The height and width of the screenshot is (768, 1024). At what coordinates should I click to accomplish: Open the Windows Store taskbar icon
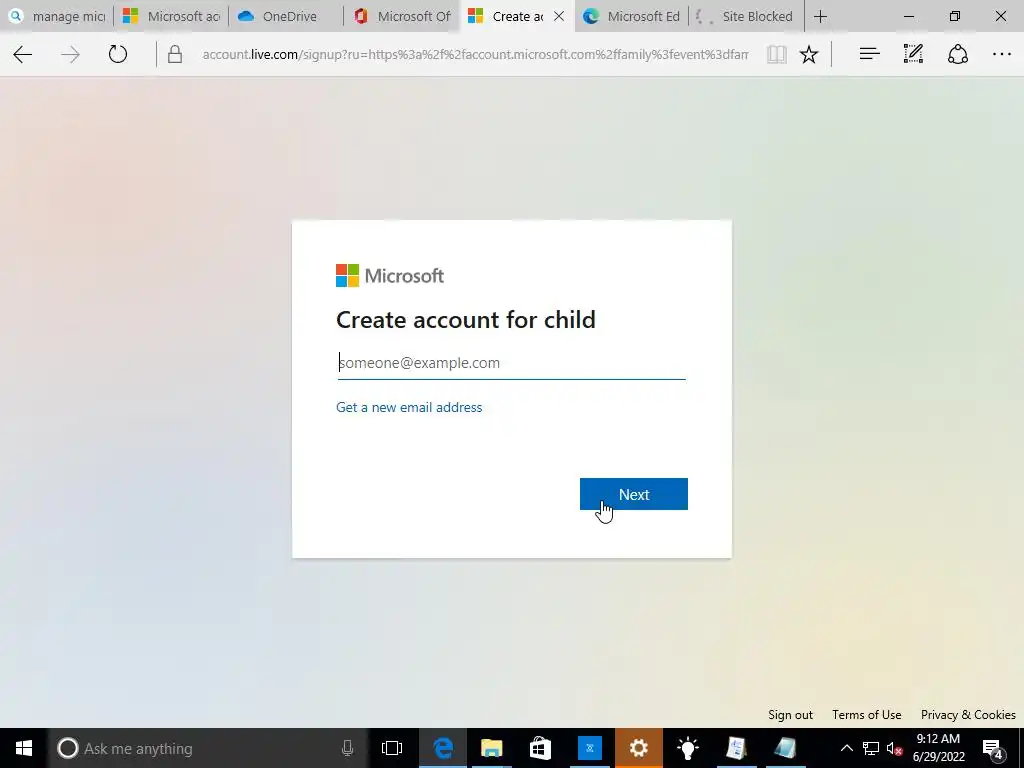click(x=540, y=748)
